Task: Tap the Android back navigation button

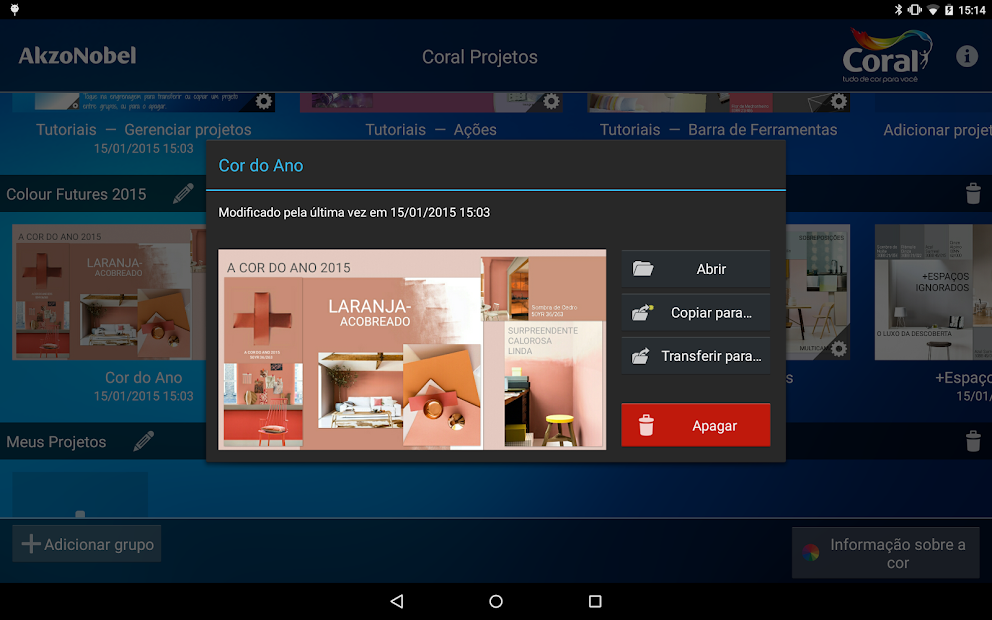Action: pyautogui.click(x=397, y=601)
